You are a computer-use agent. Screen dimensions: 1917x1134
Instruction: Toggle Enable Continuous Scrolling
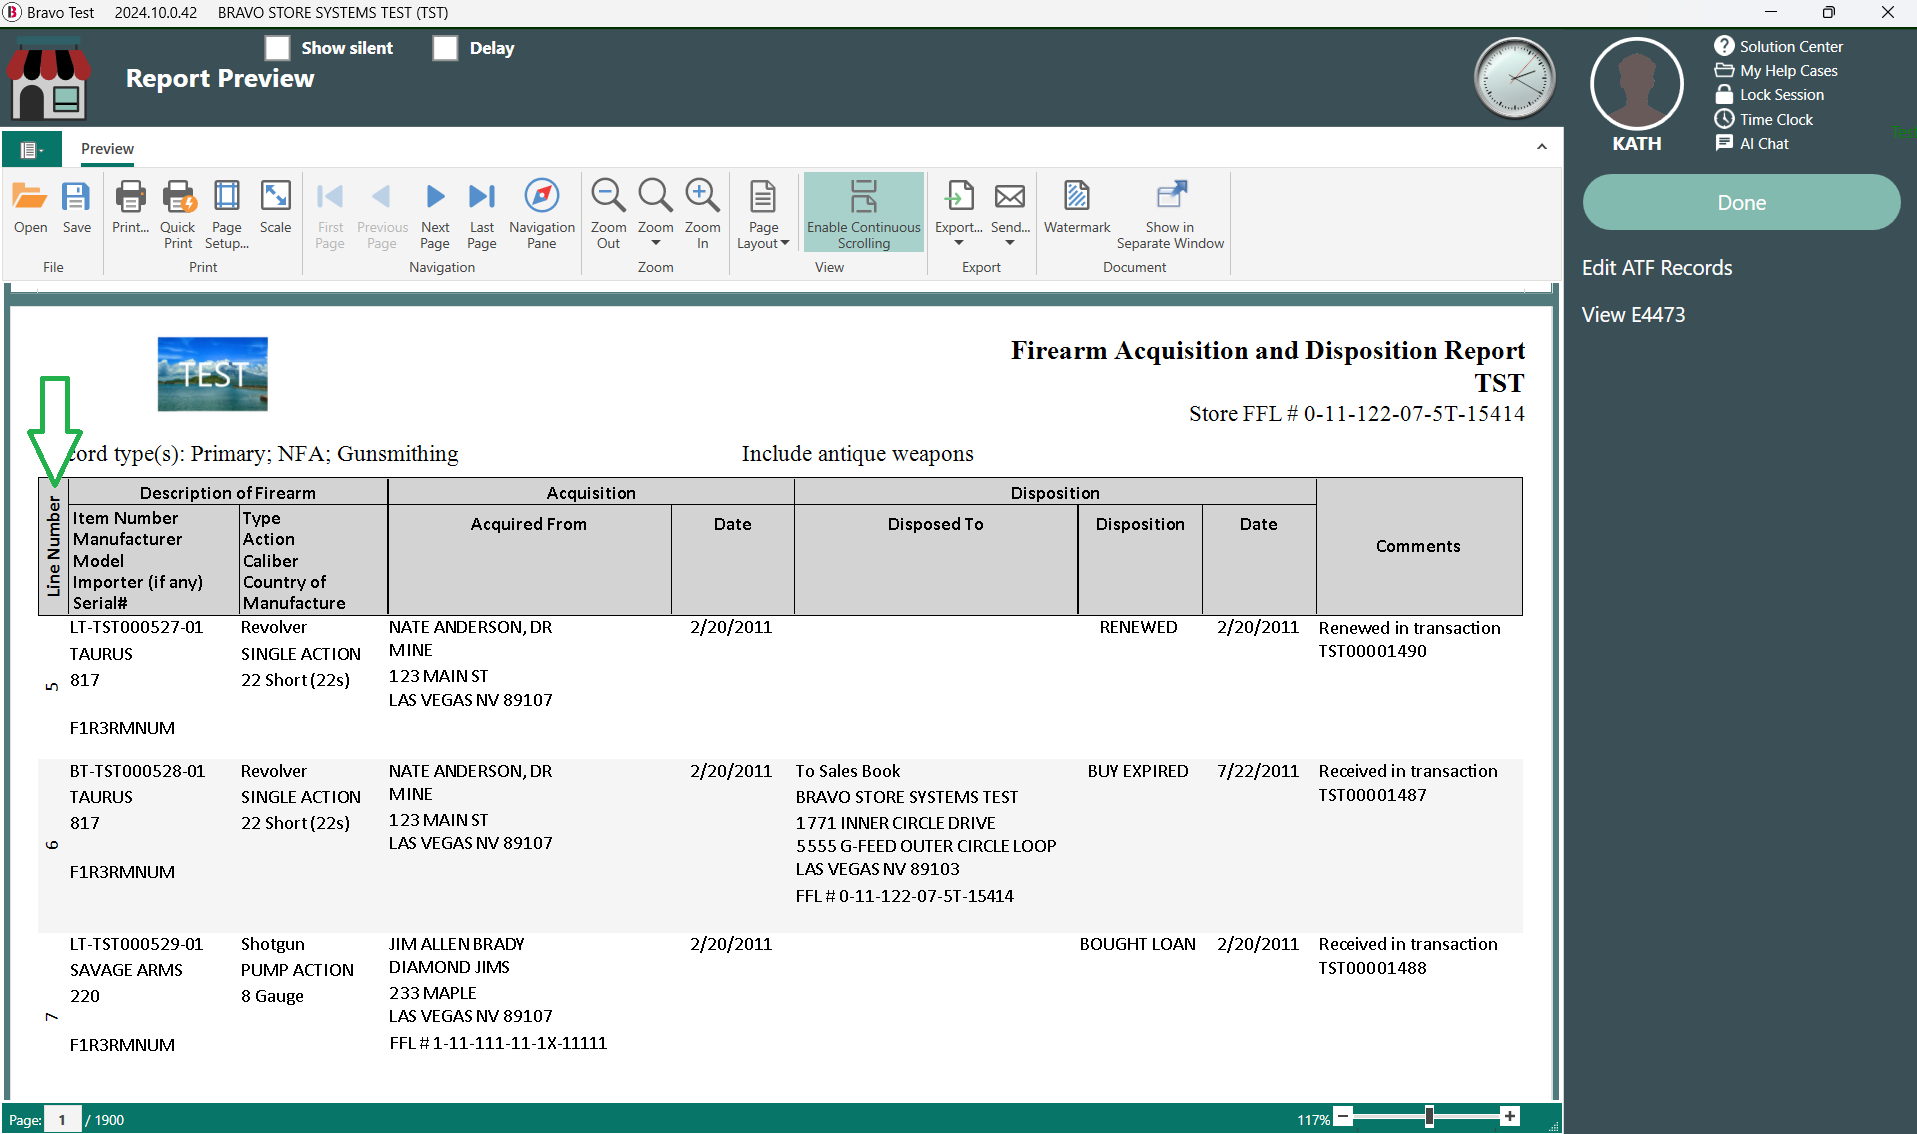point(864,214)
